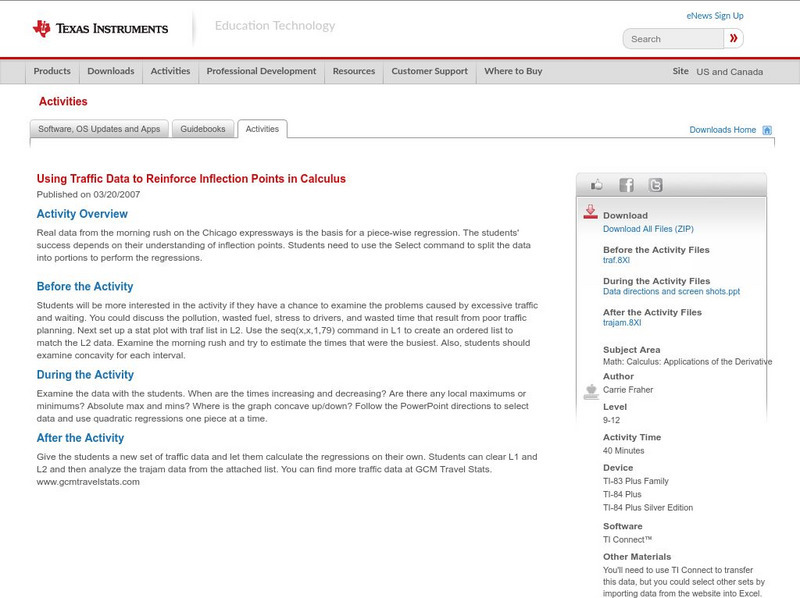800x598 pixels.
Task: Open Data directions and screen shots.ppt
Action: tap(671, 291)
